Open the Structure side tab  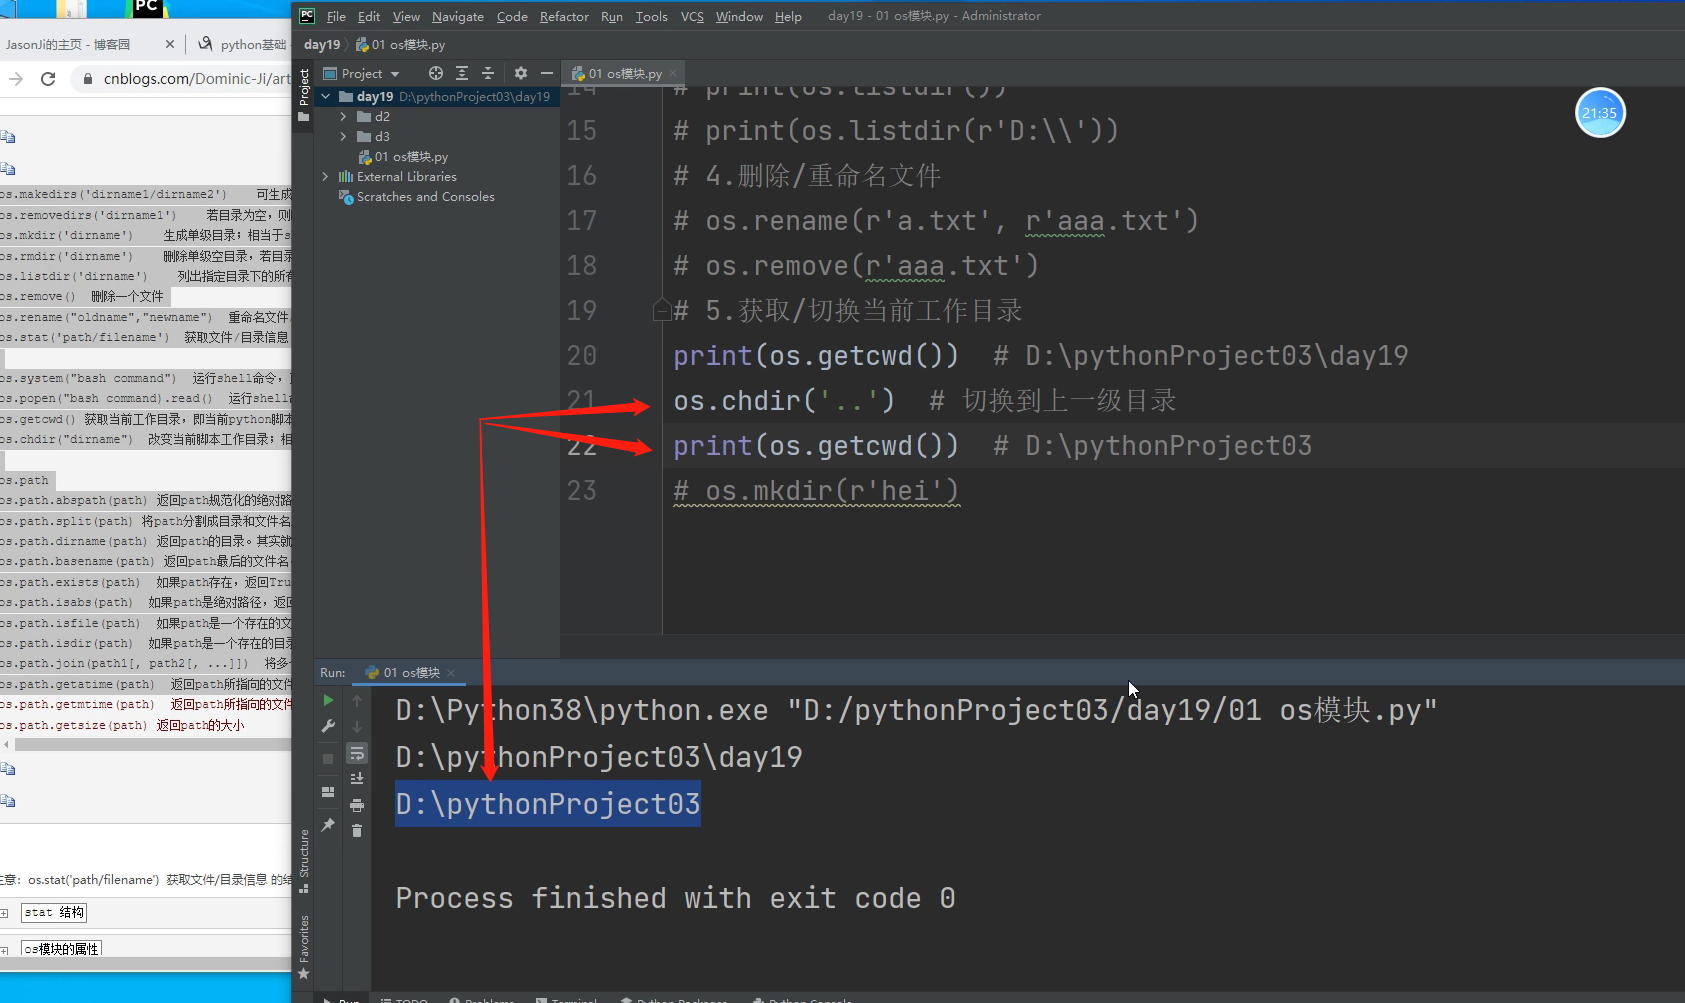coord(304,860)
